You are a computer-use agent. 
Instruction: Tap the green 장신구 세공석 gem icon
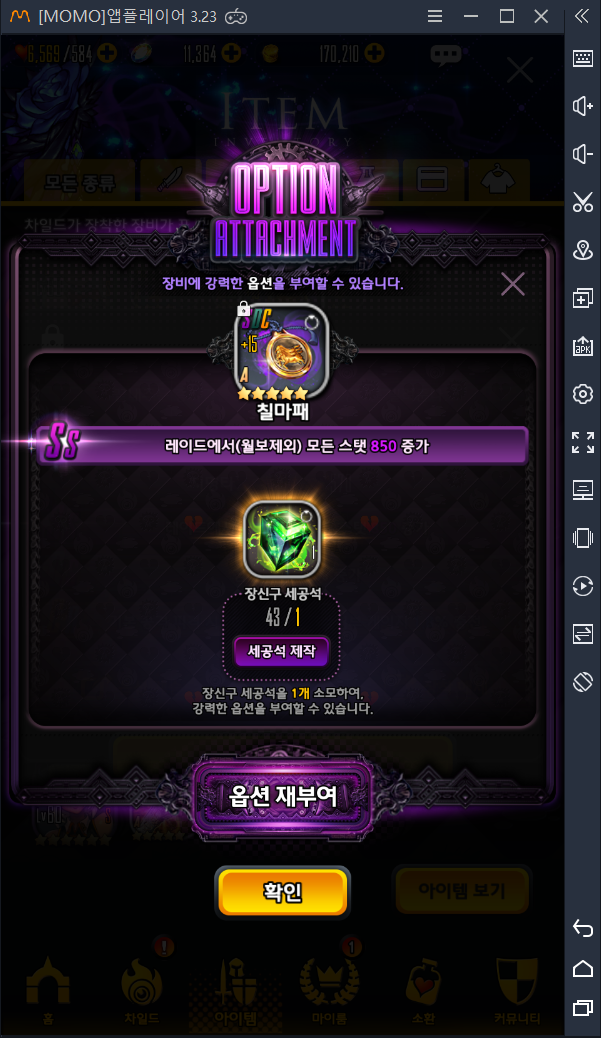[282, 540]
